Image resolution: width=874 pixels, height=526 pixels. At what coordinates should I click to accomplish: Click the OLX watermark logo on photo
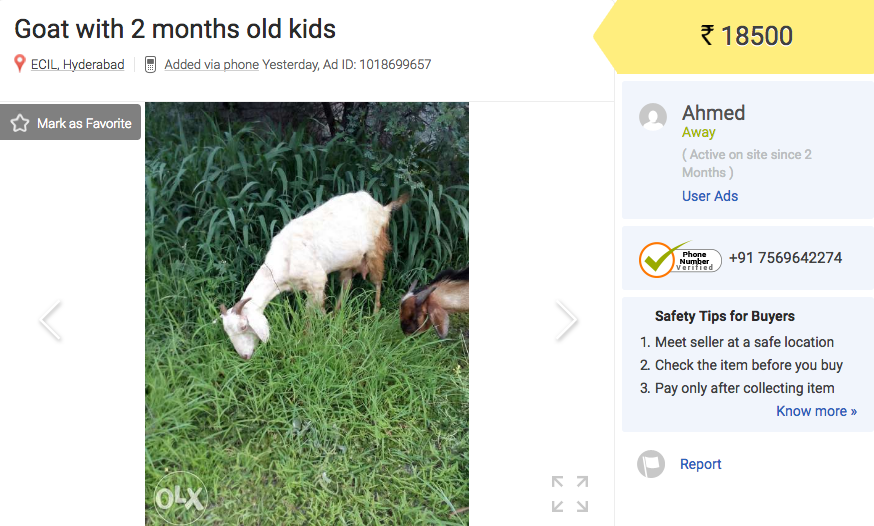(x=179, y=498)
